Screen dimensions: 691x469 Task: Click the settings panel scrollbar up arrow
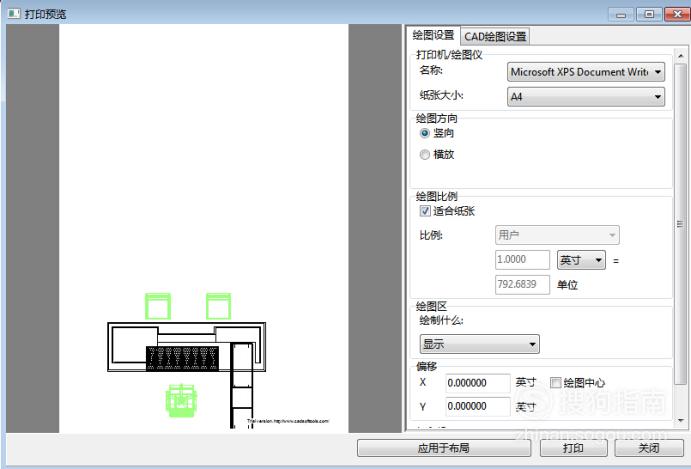(680, 56)
